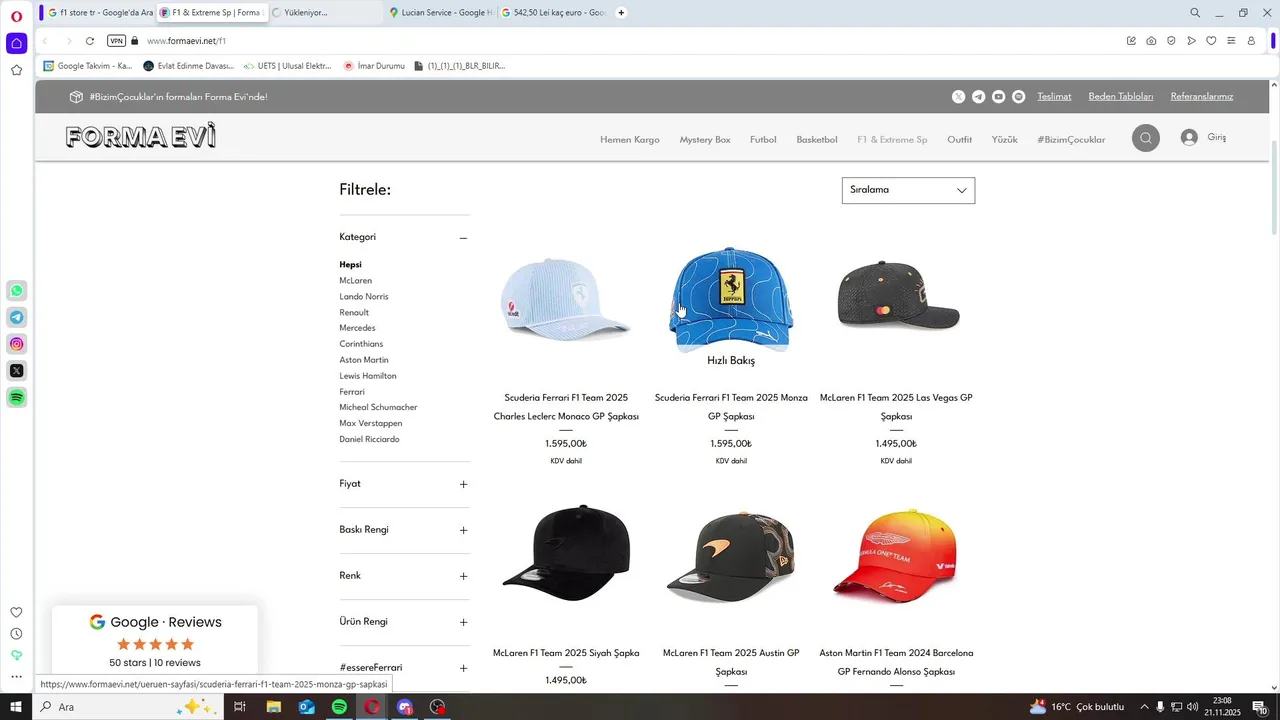The height and width of the screenshot is (720, 1280).
Task: Collapse the Kategori filter section
Action: 463,238
